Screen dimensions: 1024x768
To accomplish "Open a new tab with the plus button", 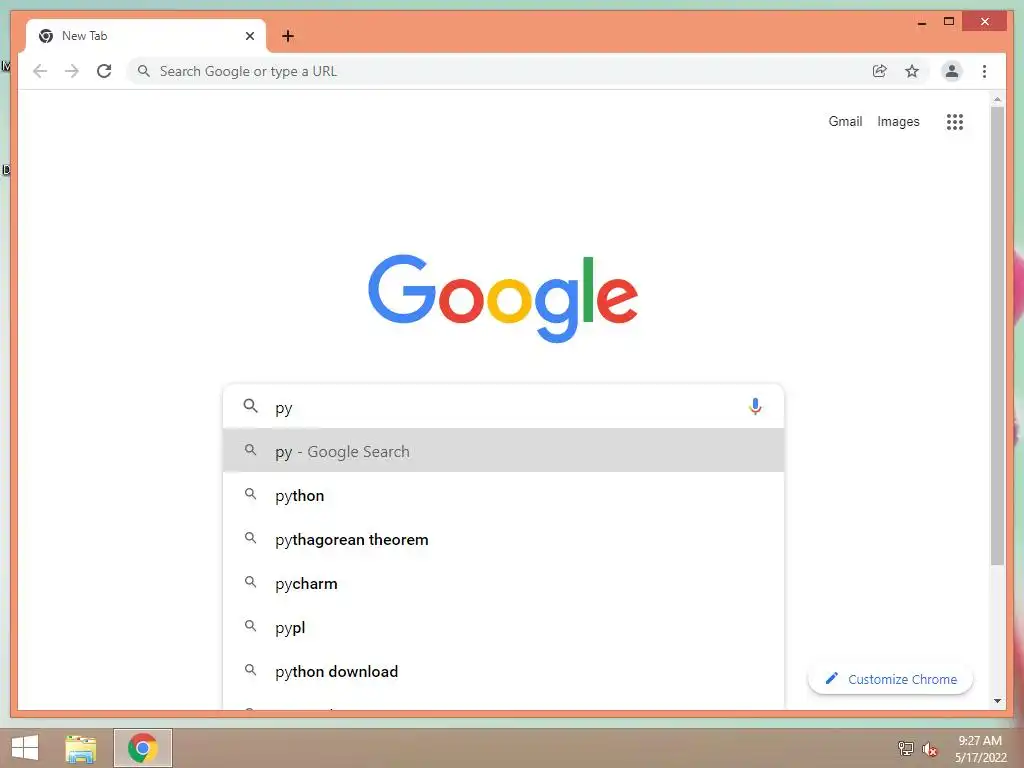I will (x=288, y=36).
